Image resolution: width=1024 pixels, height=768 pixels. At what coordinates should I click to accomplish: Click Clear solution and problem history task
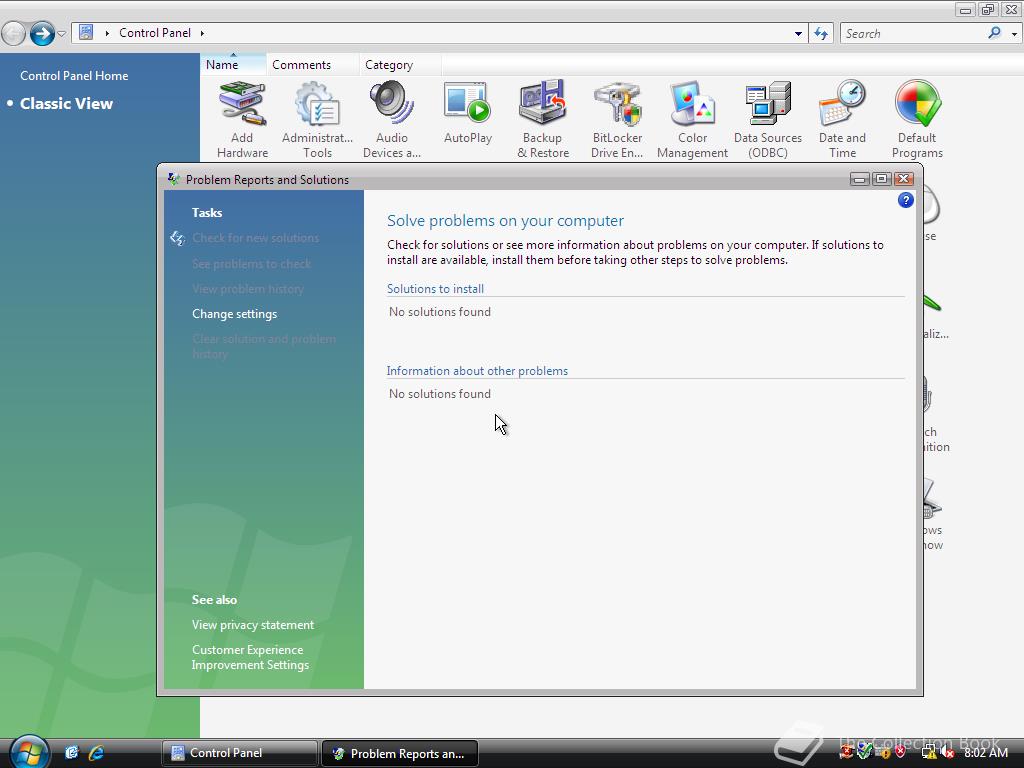[264, 346]
